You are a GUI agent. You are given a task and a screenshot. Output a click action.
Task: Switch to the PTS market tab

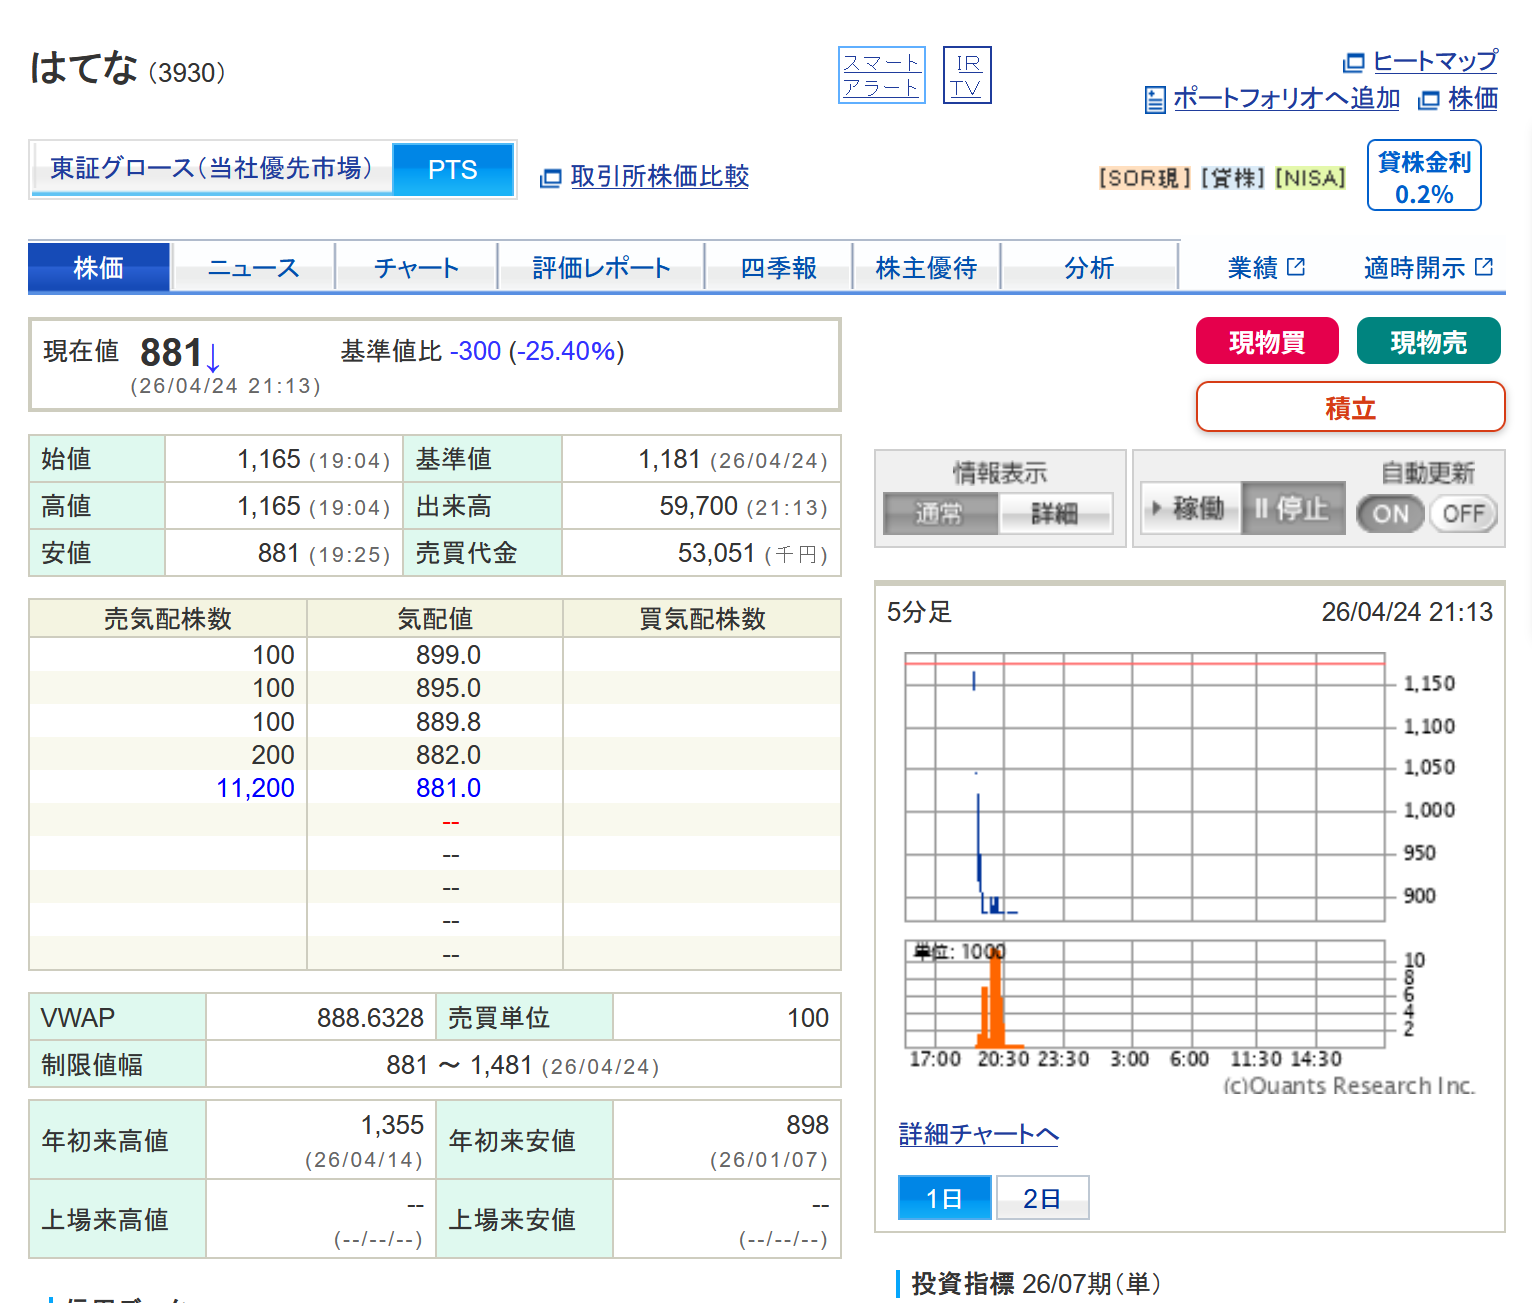tap(452, 170)
